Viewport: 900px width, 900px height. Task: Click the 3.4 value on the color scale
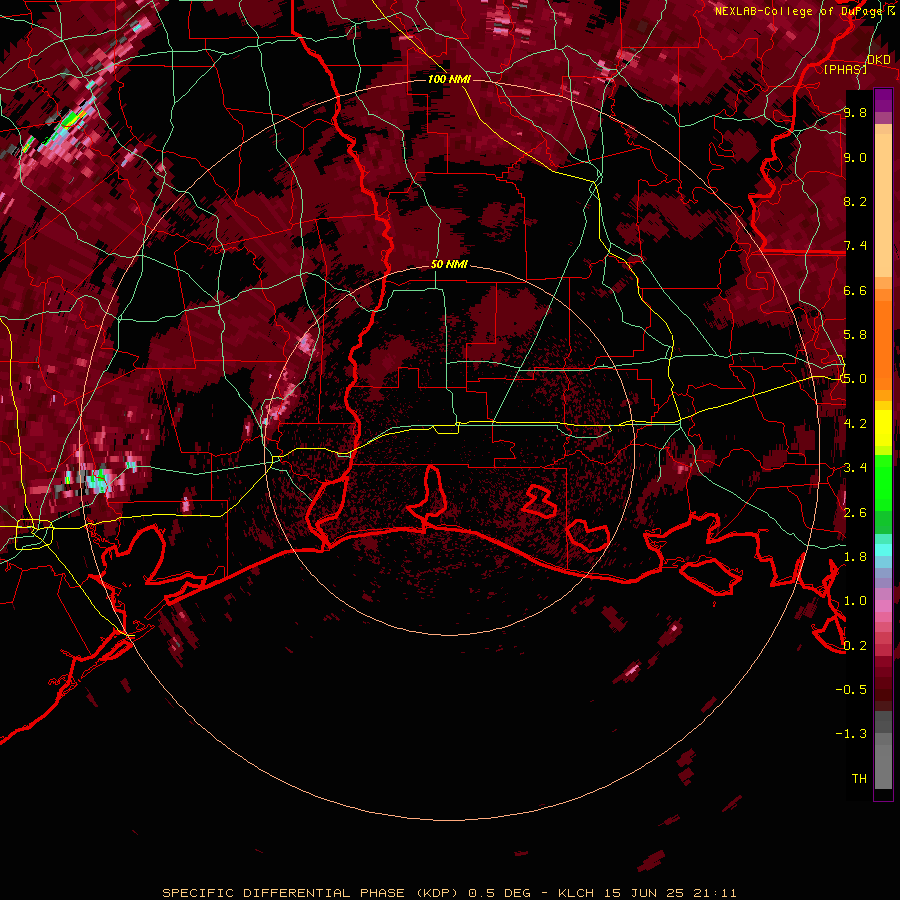[855, 468]
